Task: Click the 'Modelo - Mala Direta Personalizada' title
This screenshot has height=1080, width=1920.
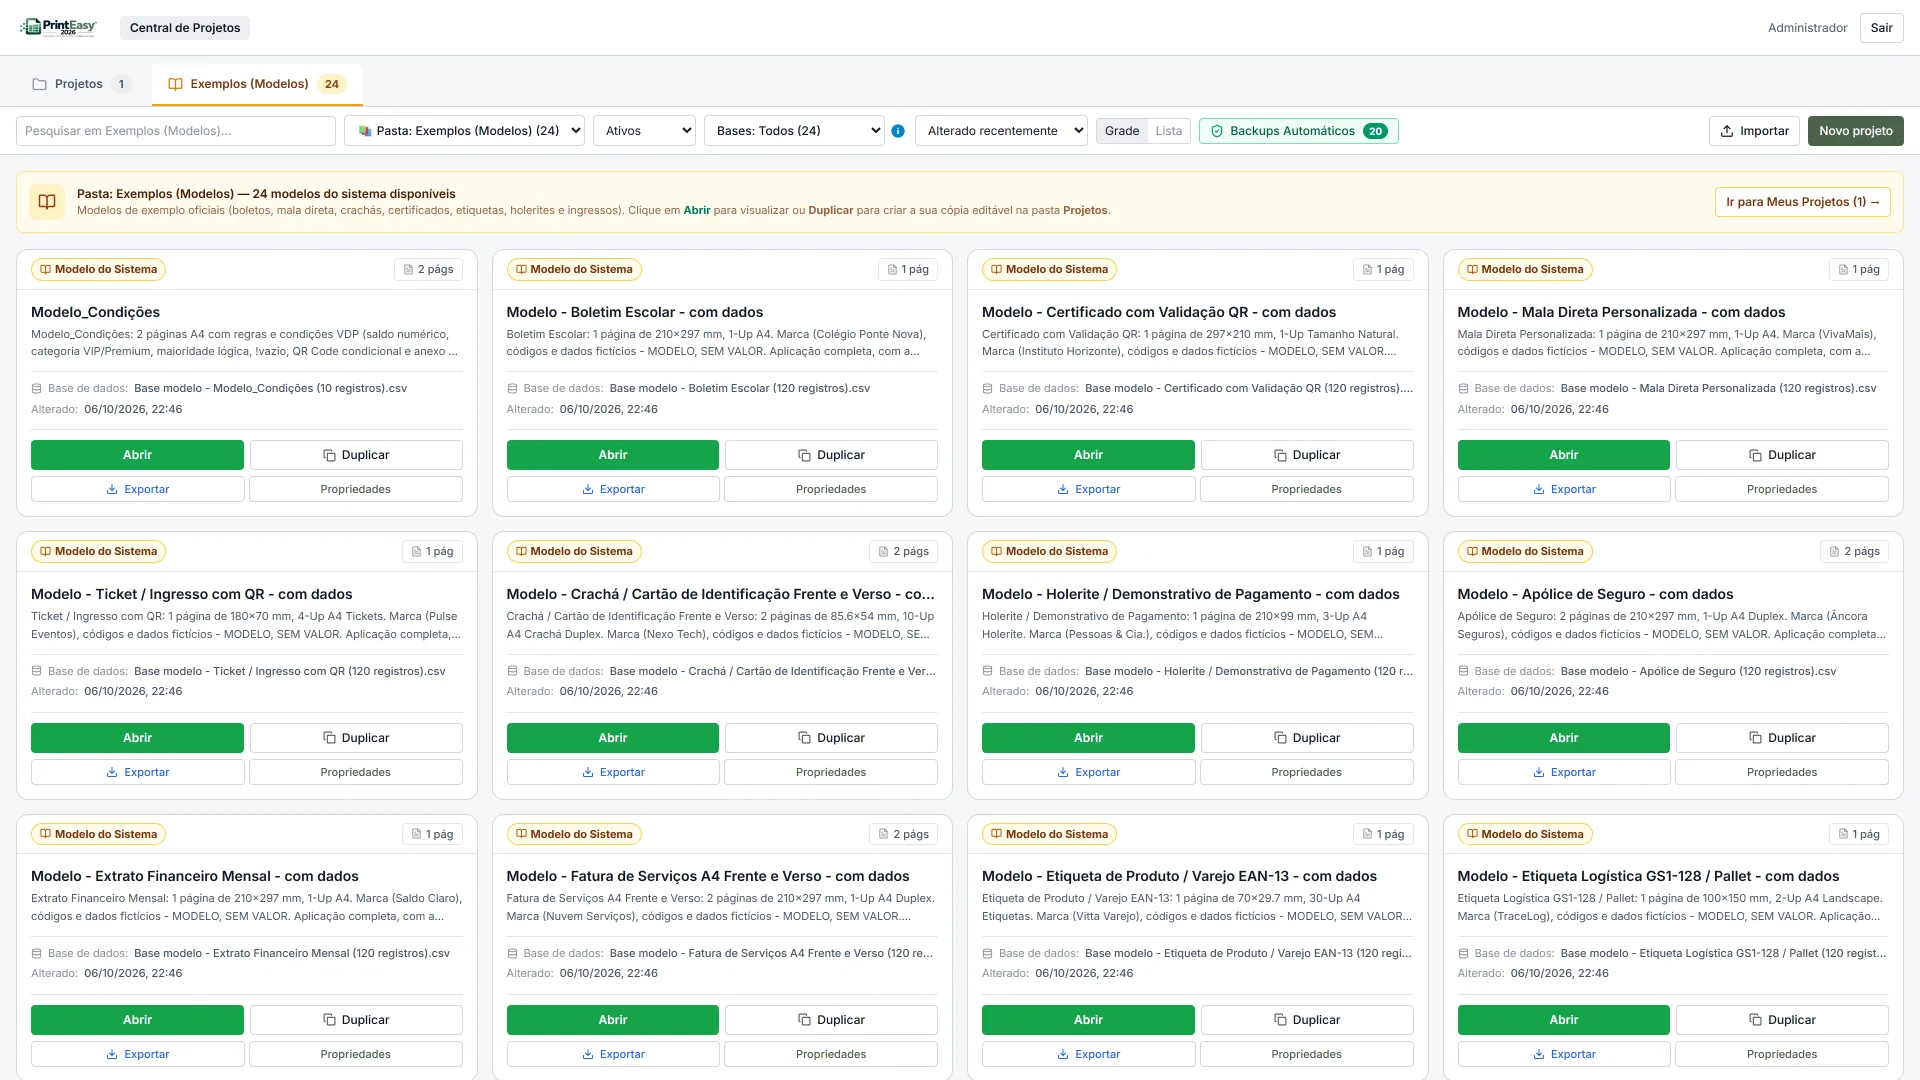Action: coord(1620,312)
